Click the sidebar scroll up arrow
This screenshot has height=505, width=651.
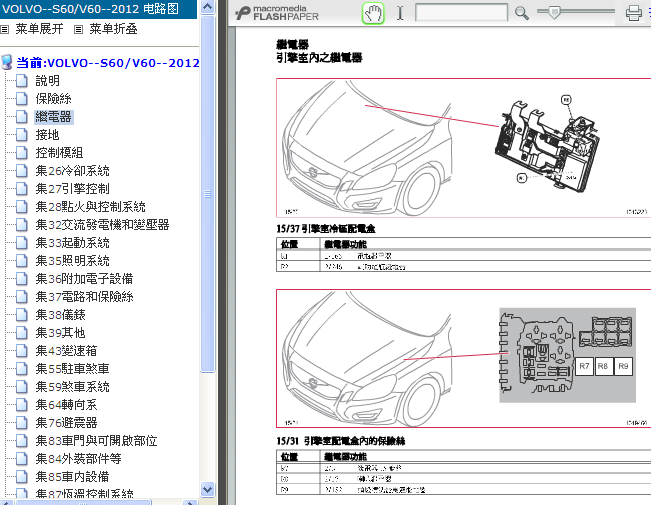point(207,7)
